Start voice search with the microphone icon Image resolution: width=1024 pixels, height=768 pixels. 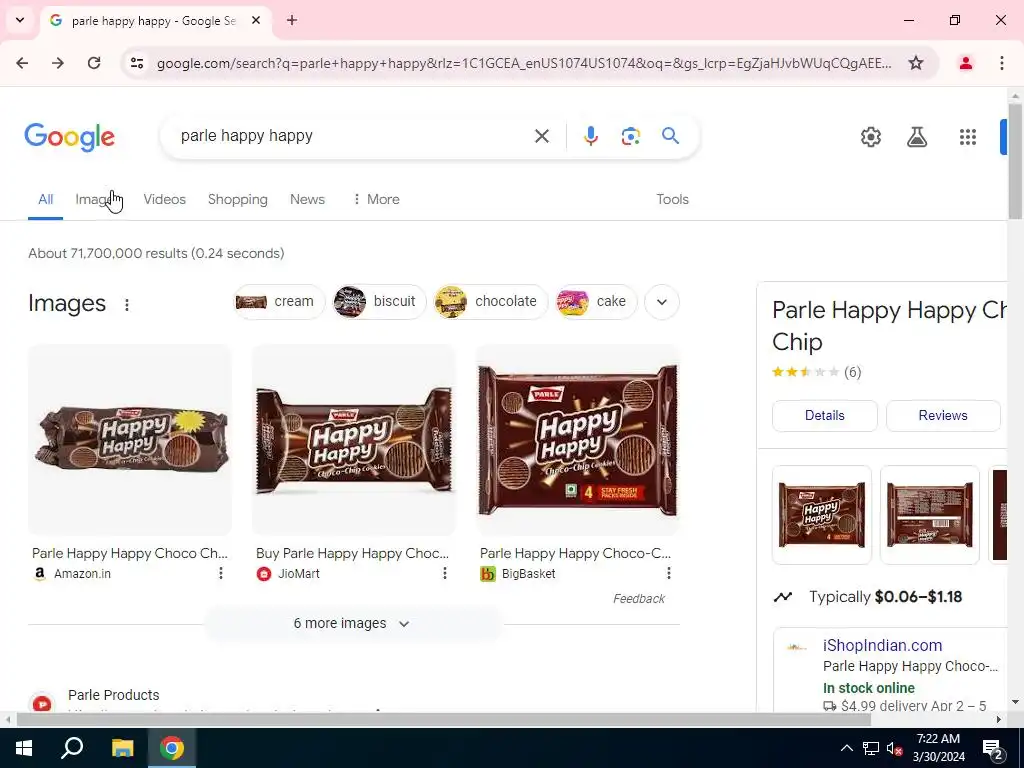pos(590,136)
